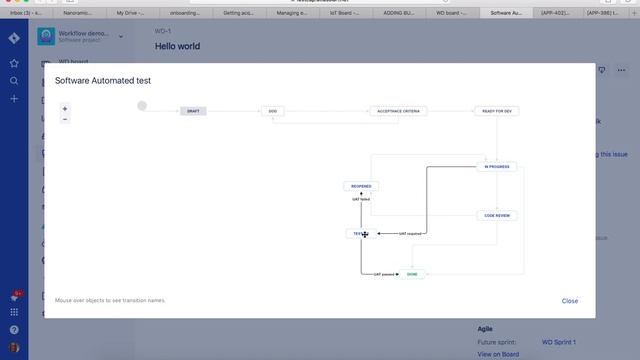This screenshot has height=360, width=640.
Task: Select the ACCEPTANCE CRITERIA status node
Action: [x=398, y=111]
